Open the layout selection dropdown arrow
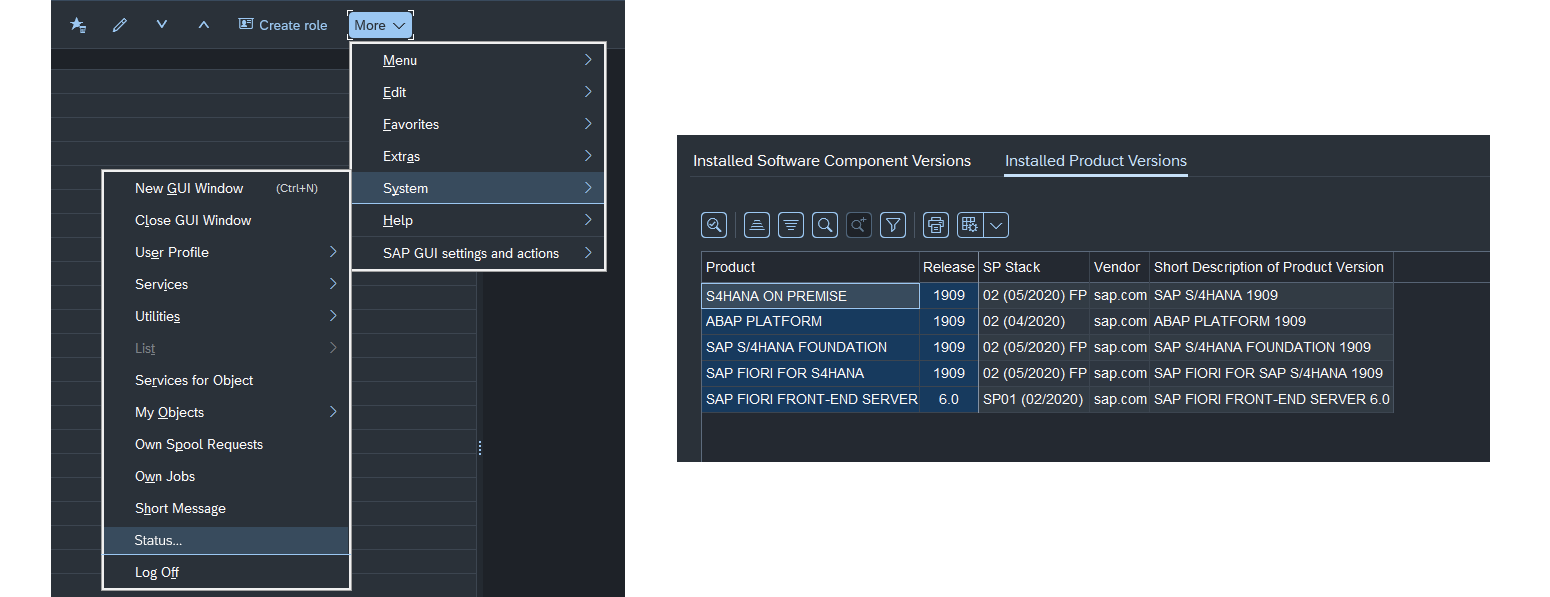Screen dimensions: 1550x597 point(996,224)
